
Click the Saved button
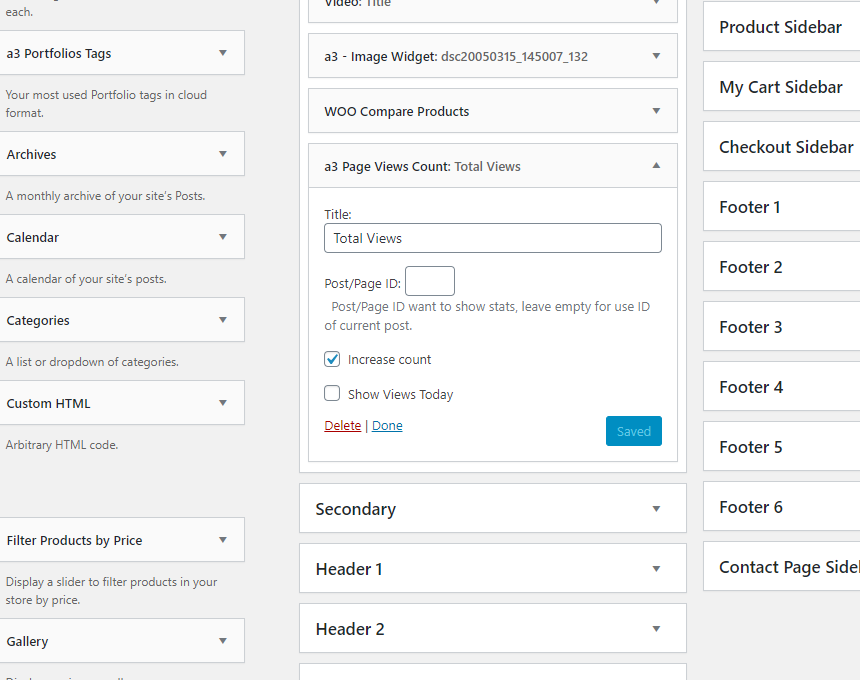633,431
